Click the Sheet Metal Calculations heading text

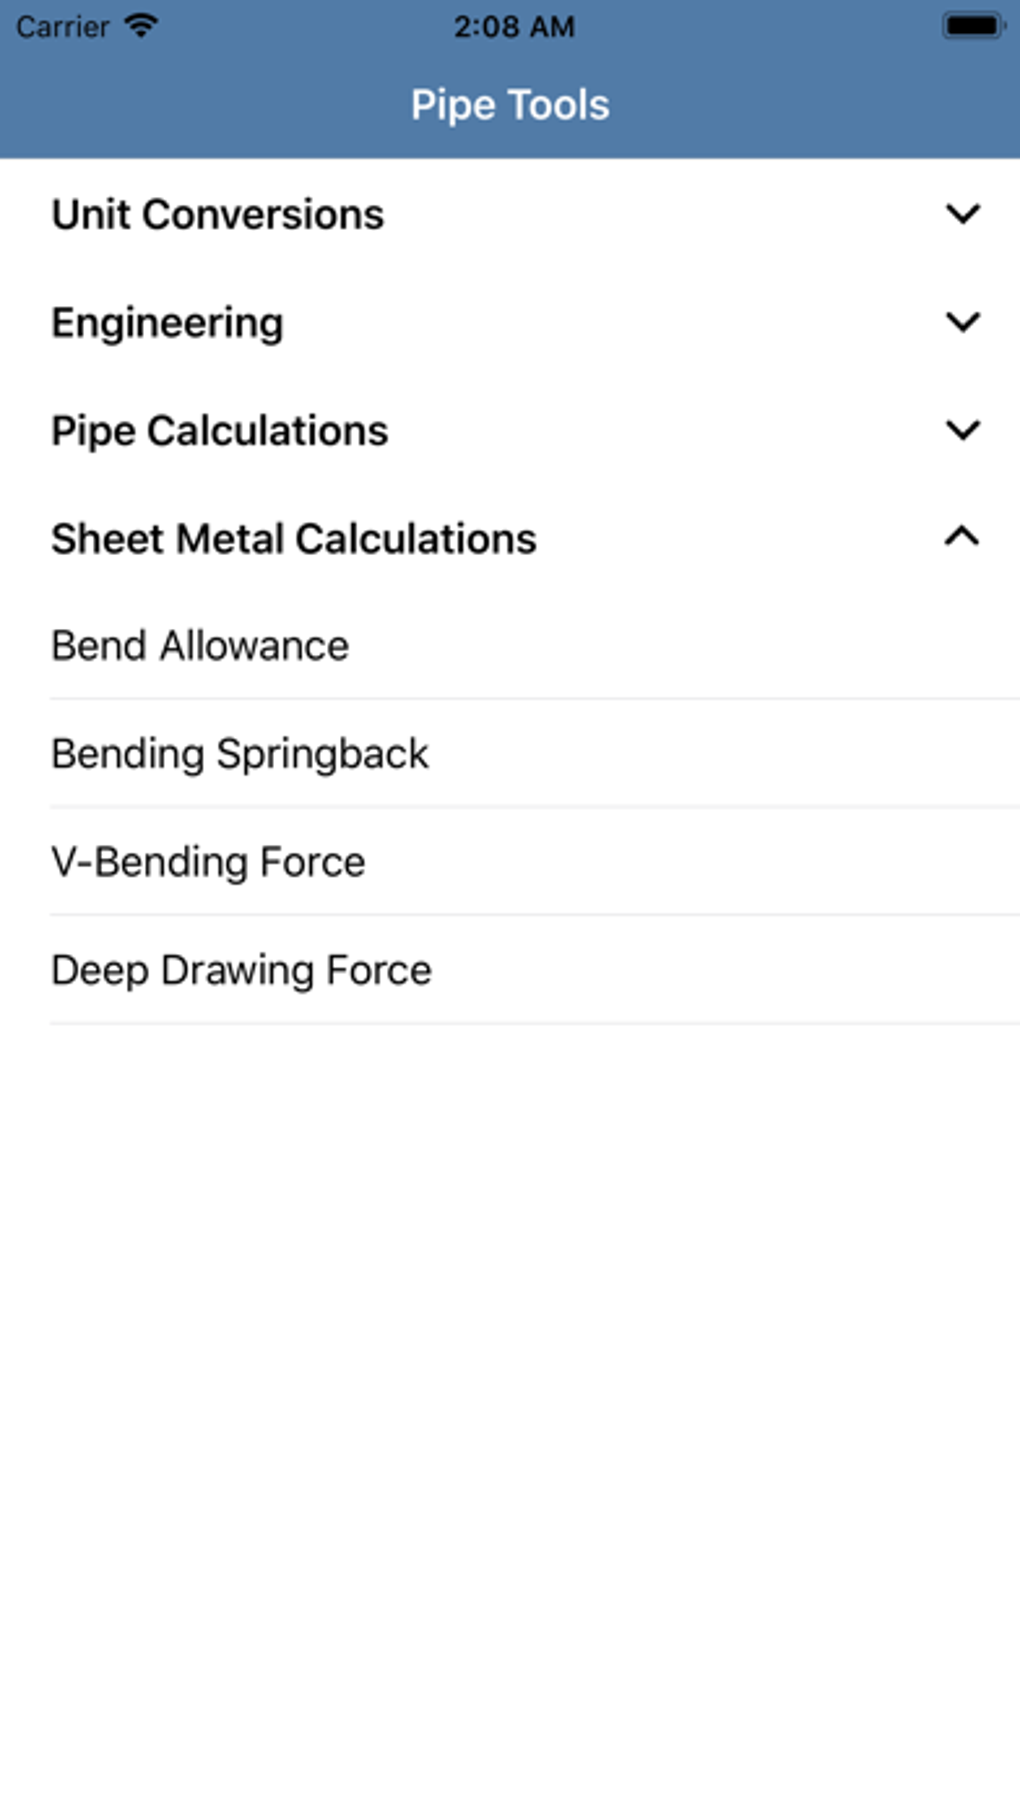click(x=294, y=538)
